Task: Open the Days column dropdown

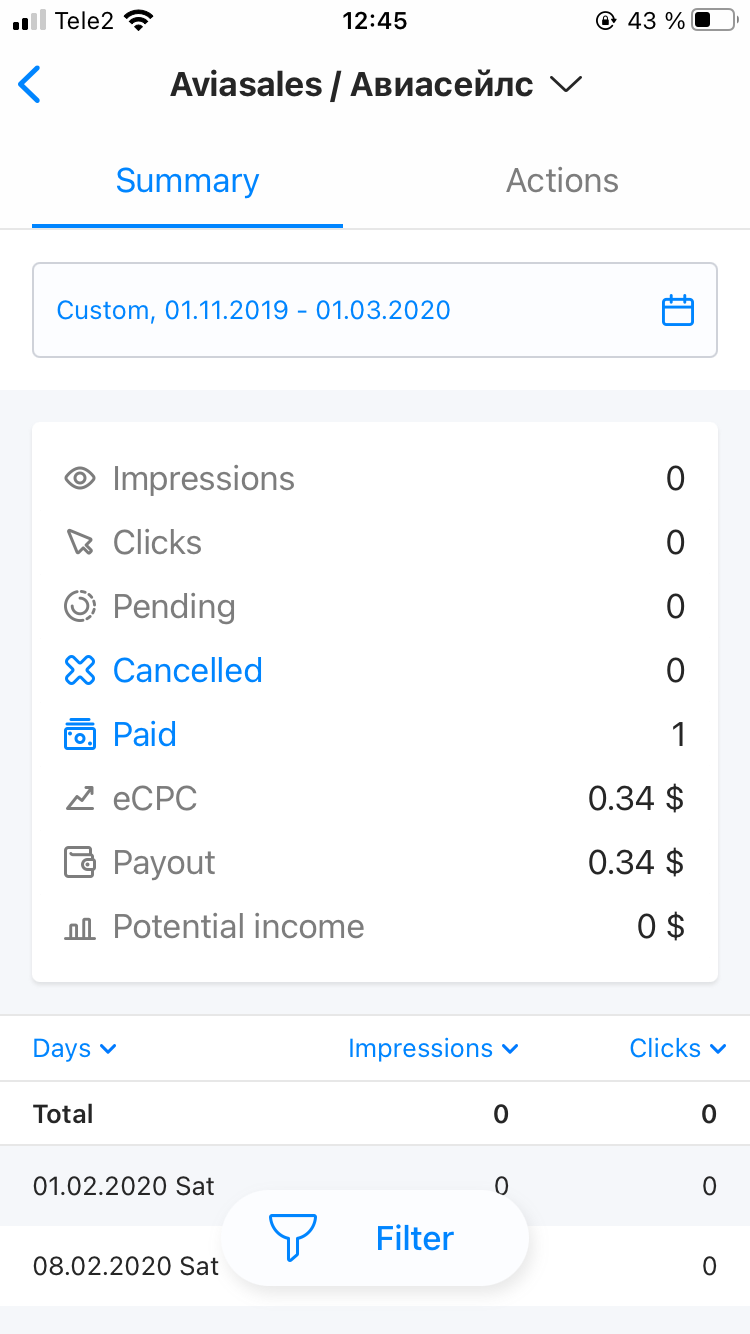Action: [x=75, y=1048]
